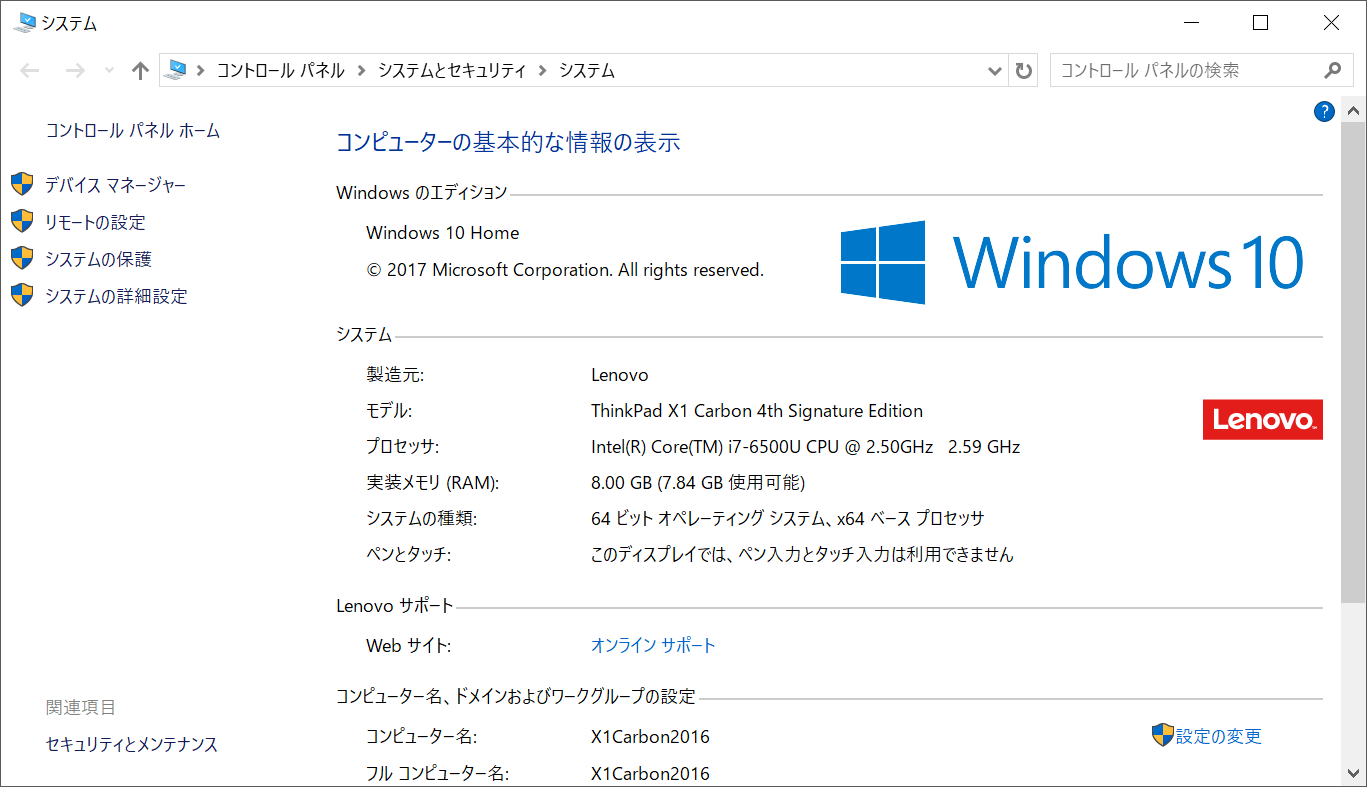Select コントロール パネル in the breadcrumb
Screen dimensions: 1367x787
[280, 71]
